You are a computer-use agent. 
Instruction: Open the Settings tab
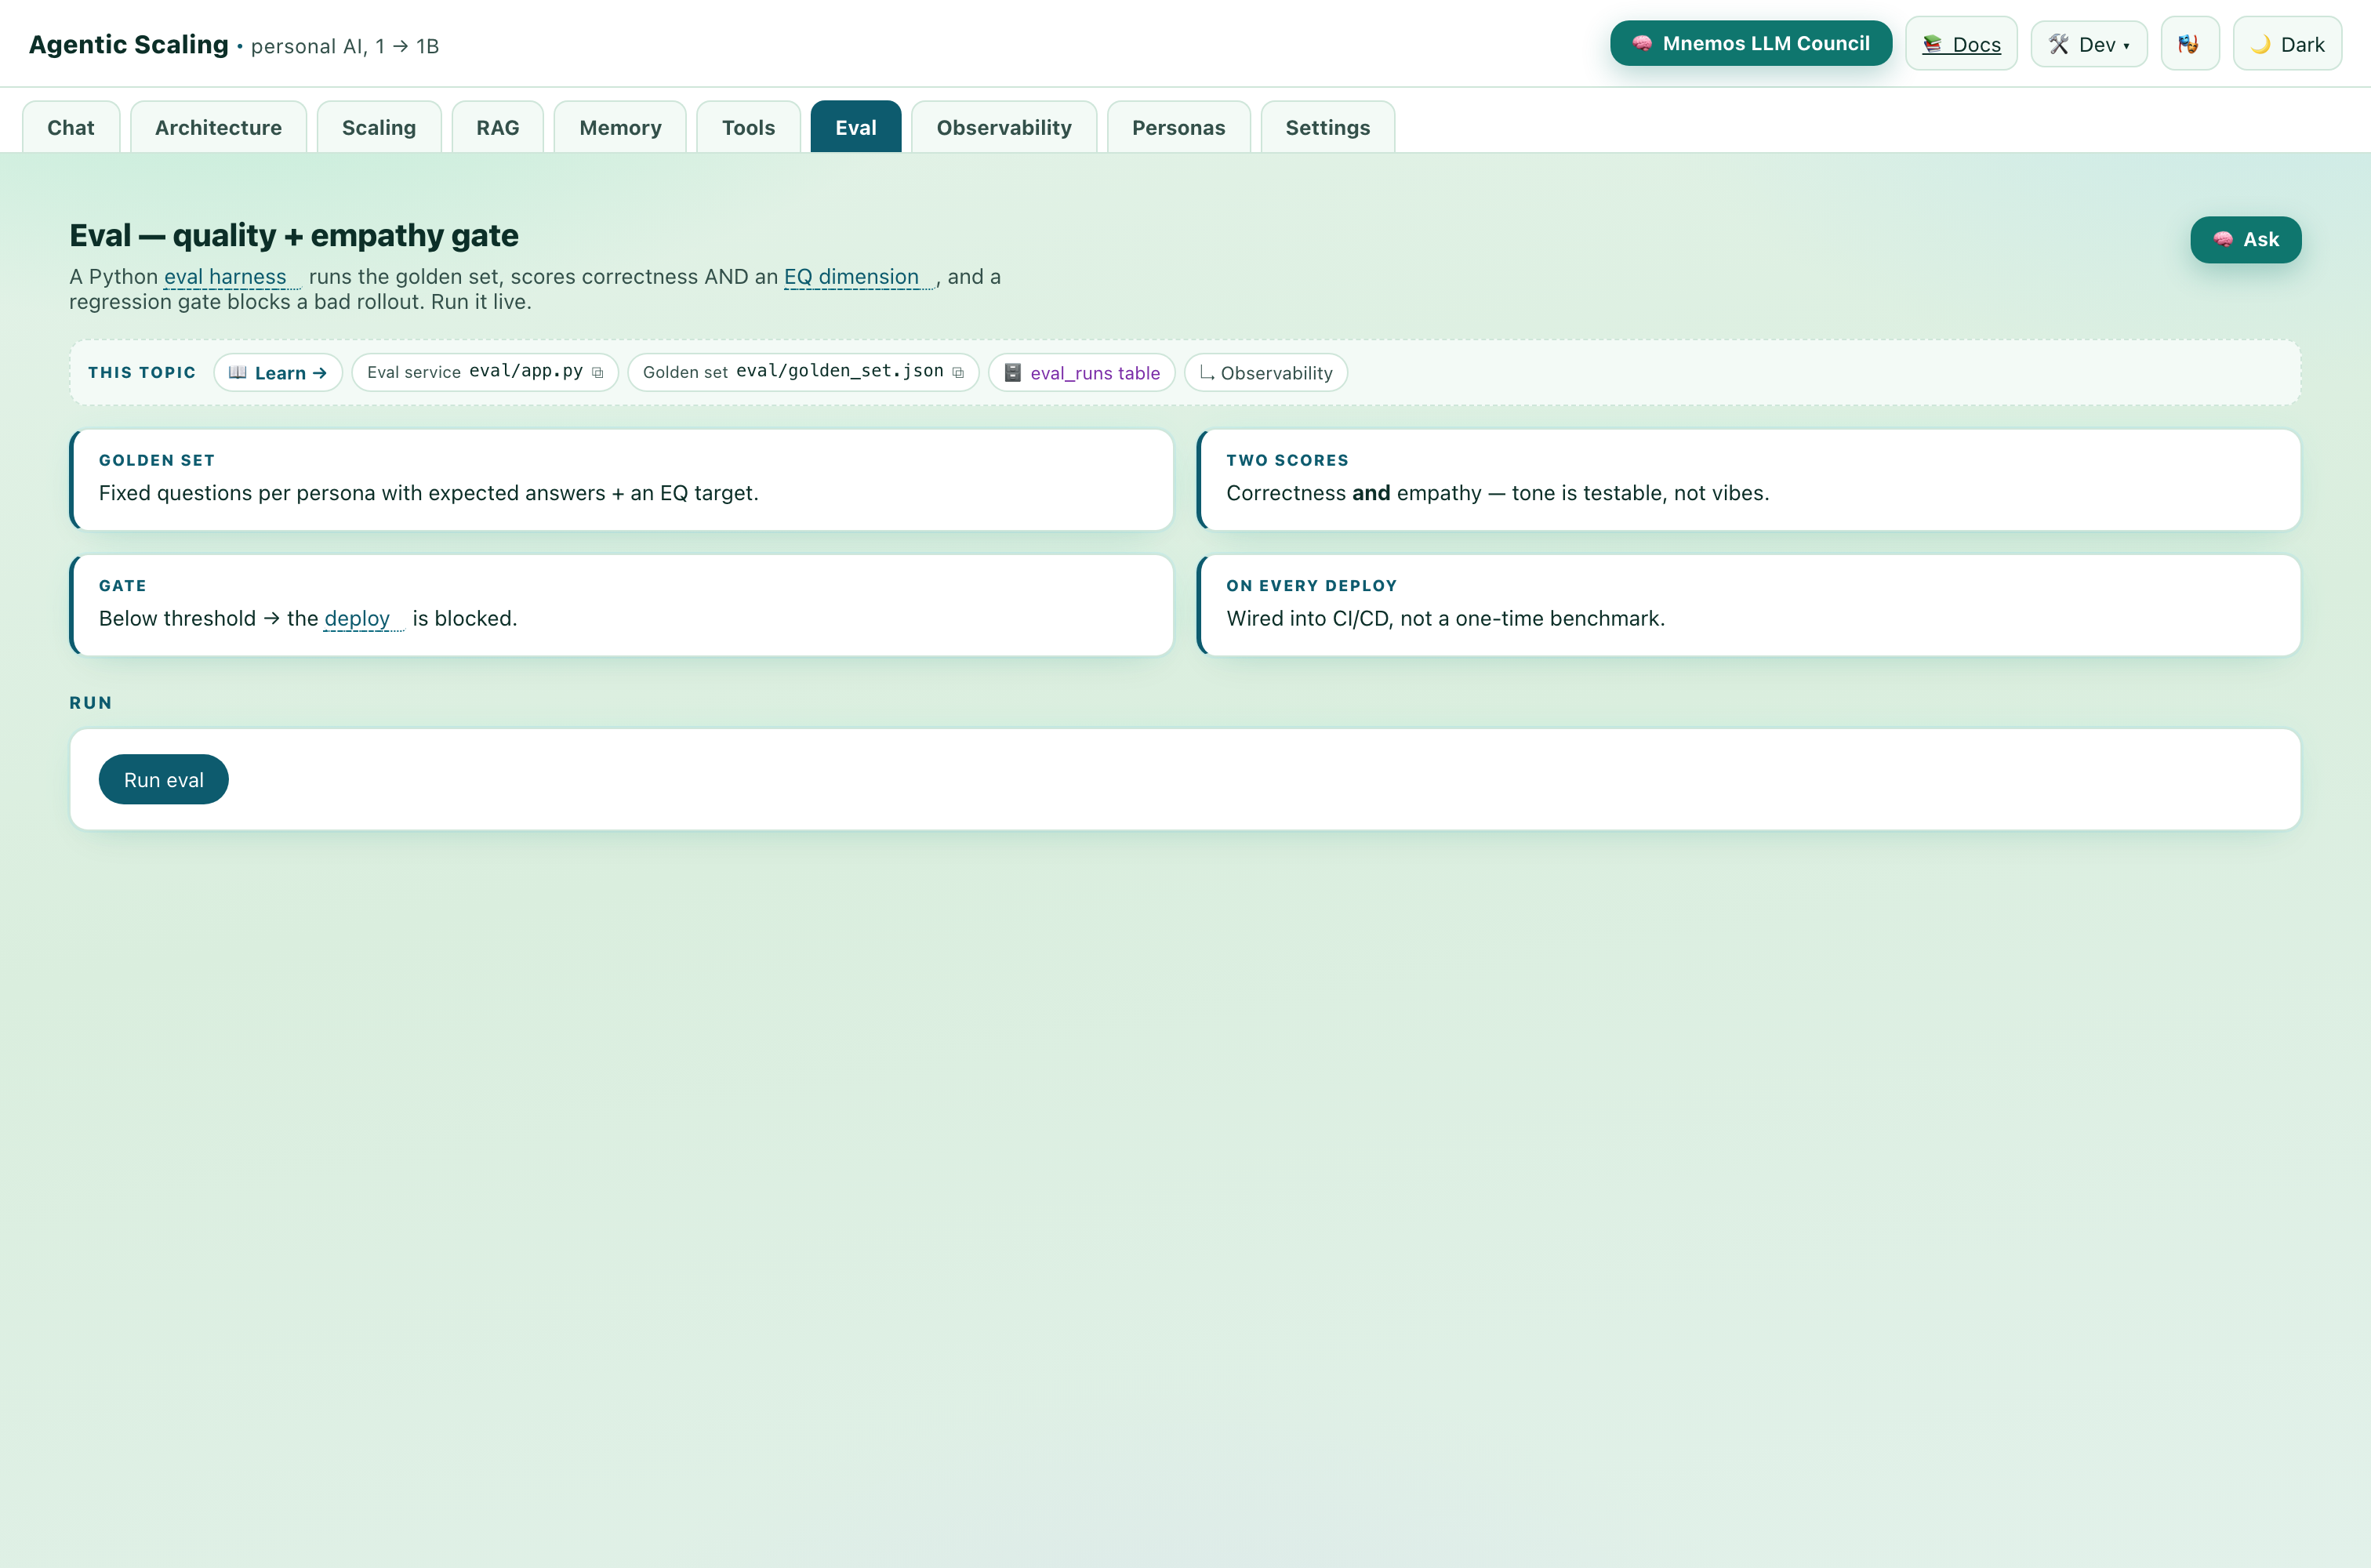click(x=1327, y=127)
